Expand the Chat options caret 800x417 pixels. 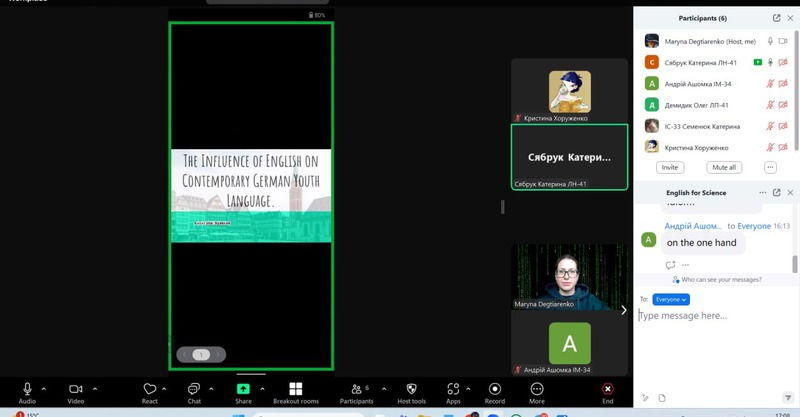(211, 389)
